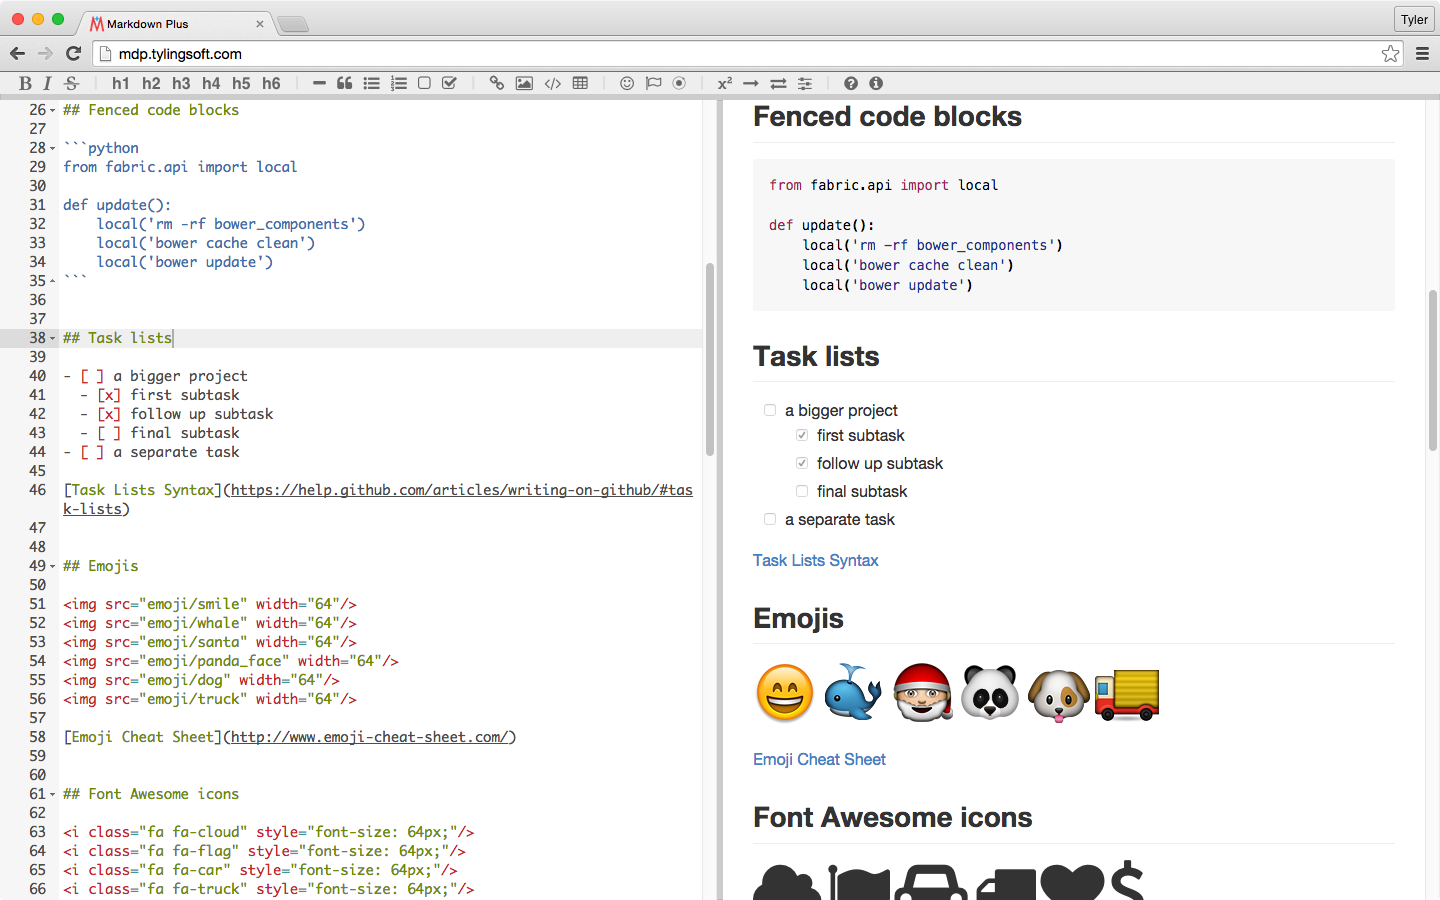Click the exchange arrows toolbar icon
Screen dimensions: 1440x900
point(778,84)
